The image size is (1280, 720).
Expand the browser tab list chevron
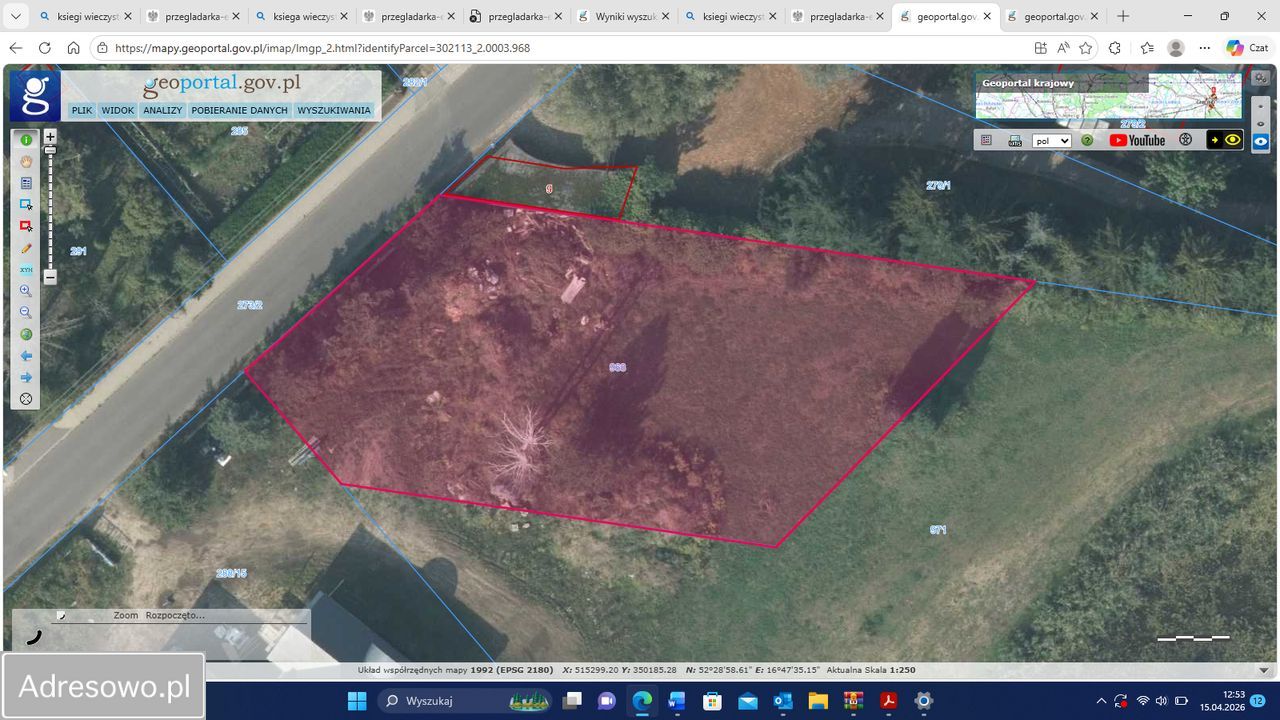point(16,16)
